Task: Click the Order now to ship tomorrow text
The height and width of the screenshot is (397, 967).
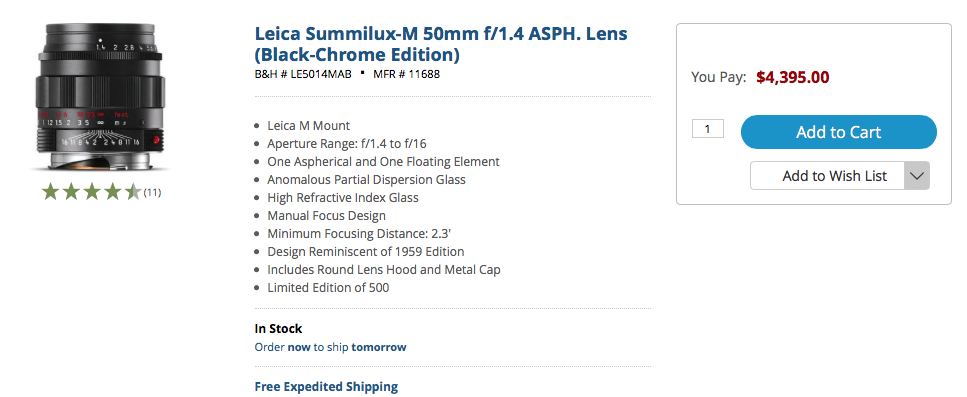Action: tap(331, 347)
